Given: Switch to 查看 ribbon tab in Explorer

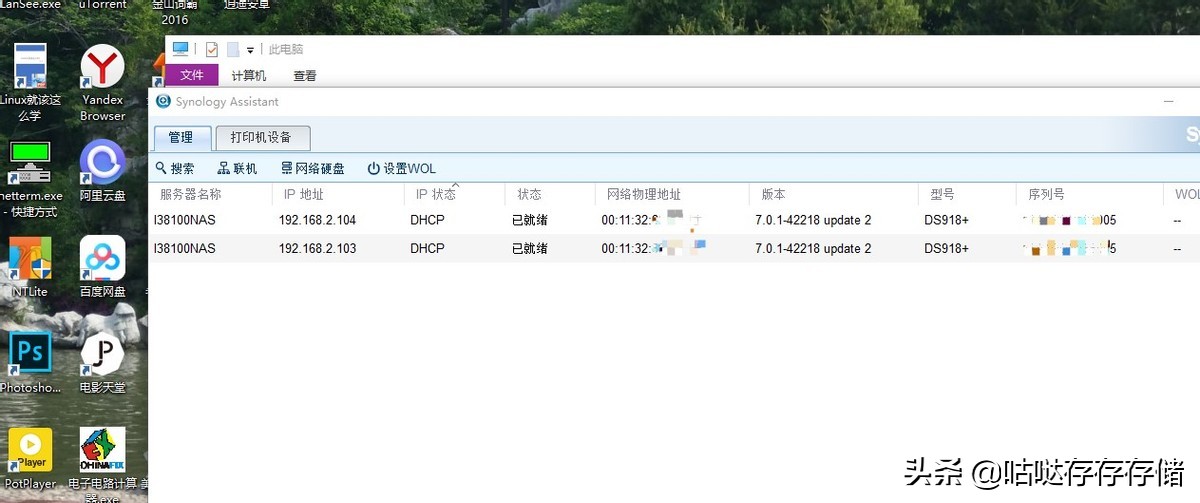Looking at the screenshot, I should 305,75.
